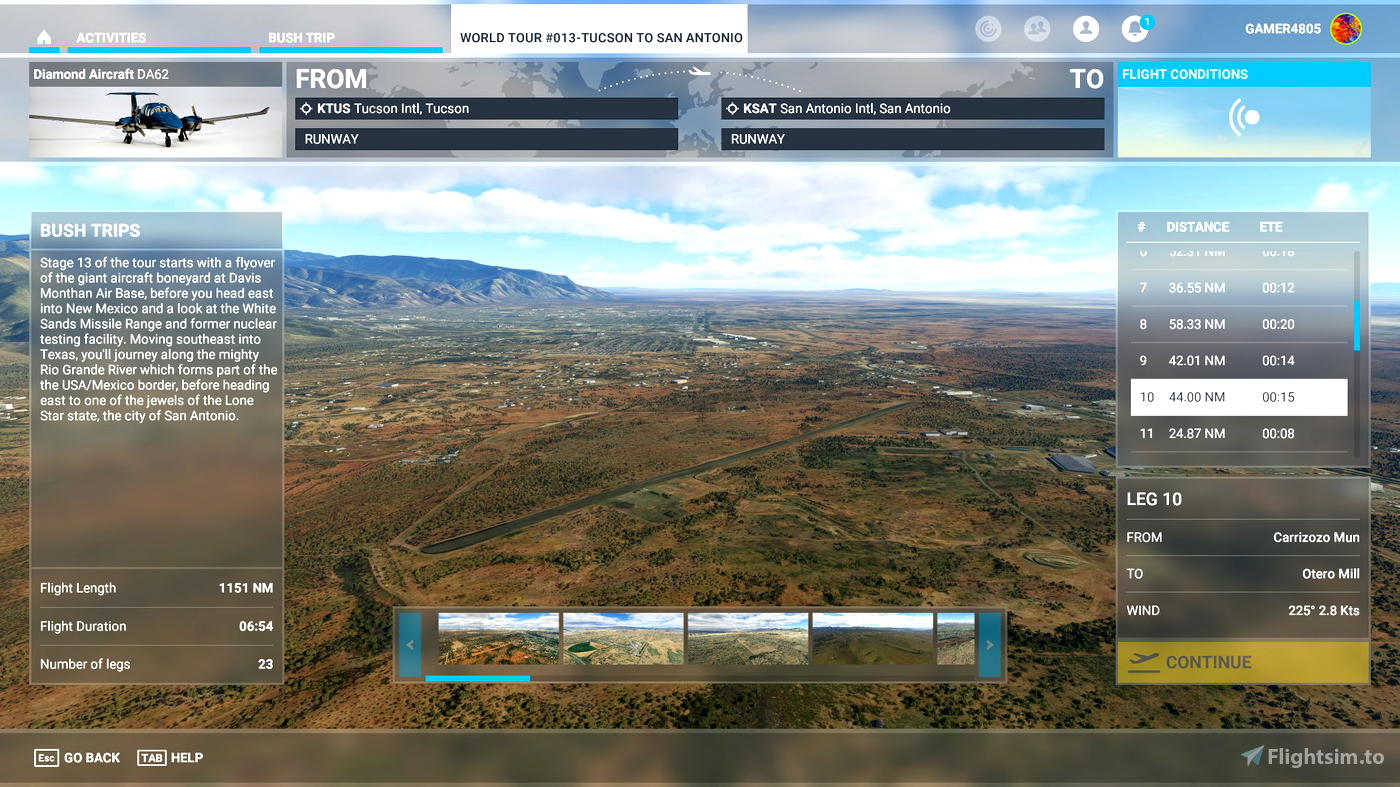Open the arrival RUNWAY selector

(x=912, y=139)
